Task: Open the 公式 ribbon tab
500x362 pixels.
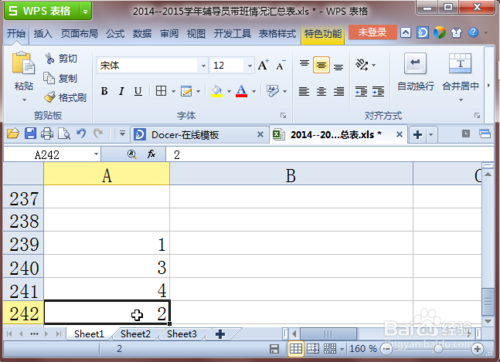Action: tap(115, 33)
